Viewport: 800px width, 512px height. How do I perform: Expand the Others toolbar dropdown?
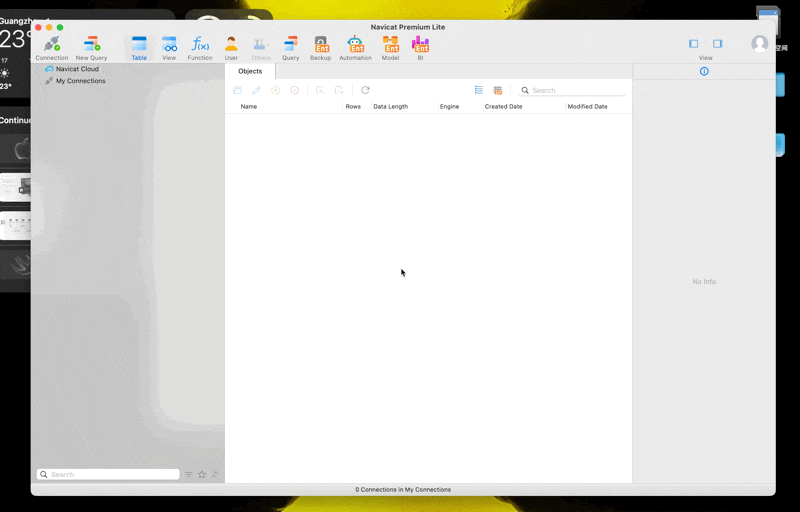261,48
